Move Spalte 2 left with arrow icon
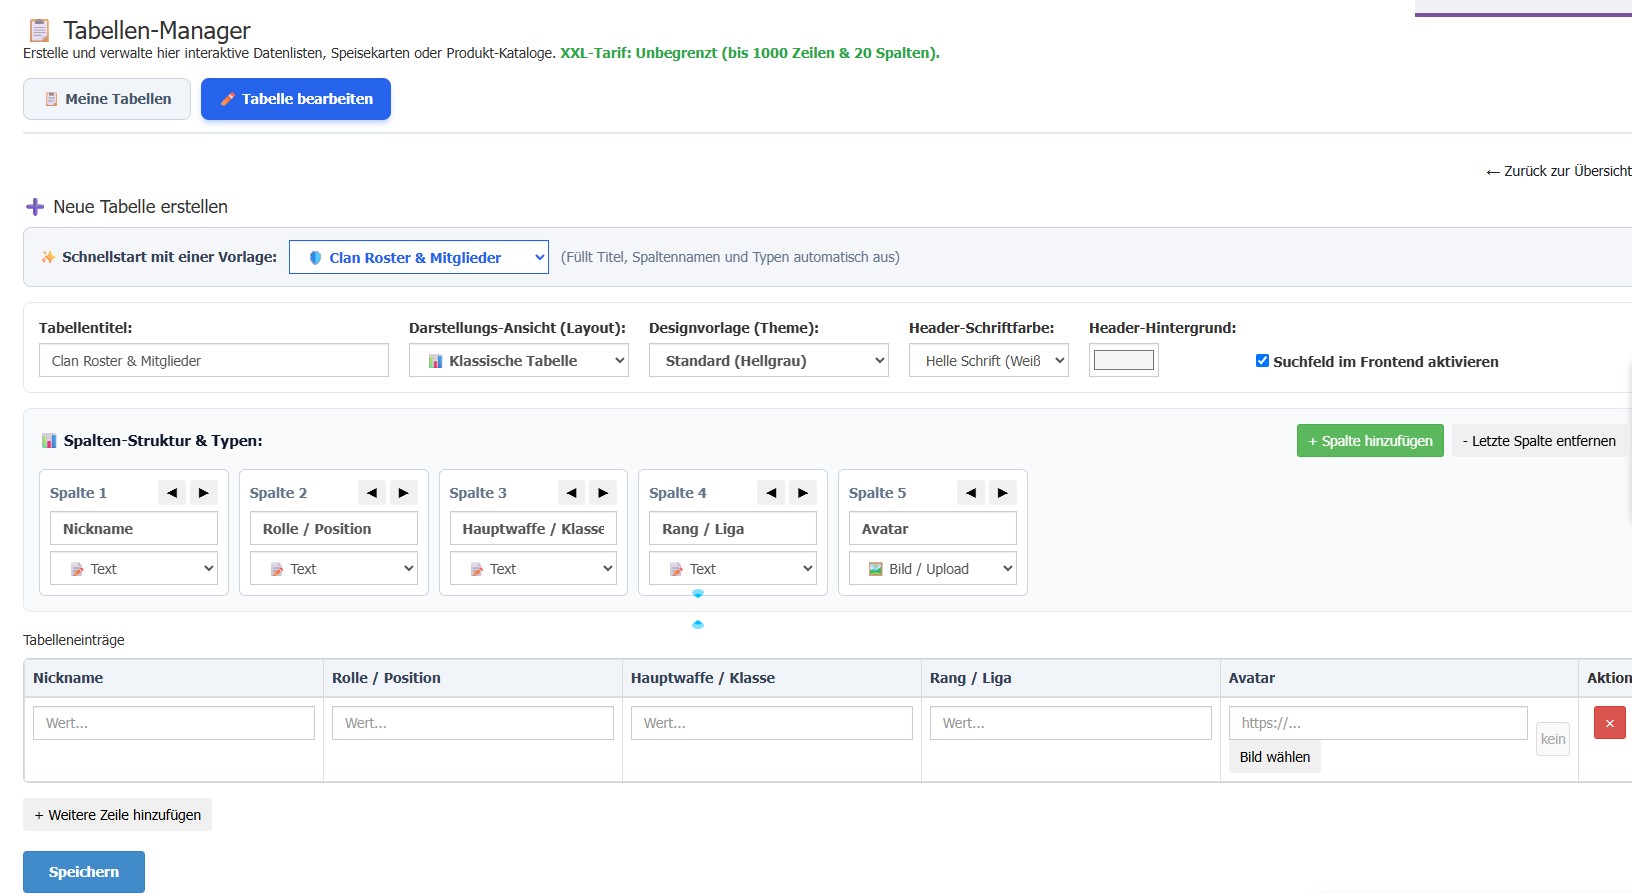The image size is (1632, 893). click(372, 493)
